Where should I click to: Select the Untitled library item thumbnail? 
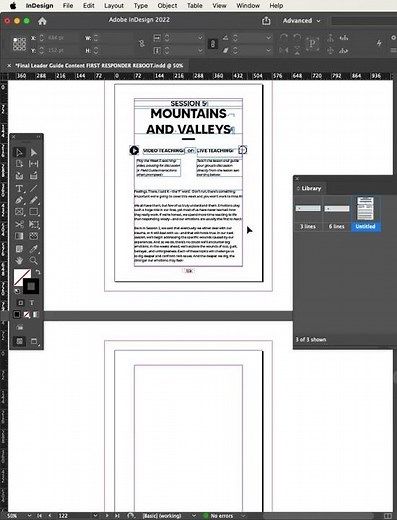click(x=366, y=208)
